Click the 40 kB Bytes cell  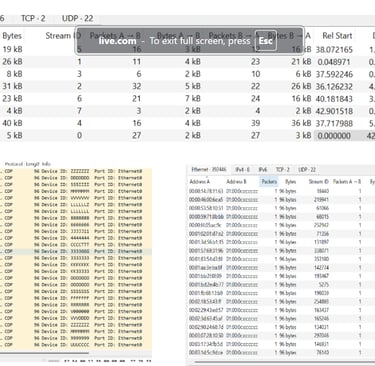13,123
